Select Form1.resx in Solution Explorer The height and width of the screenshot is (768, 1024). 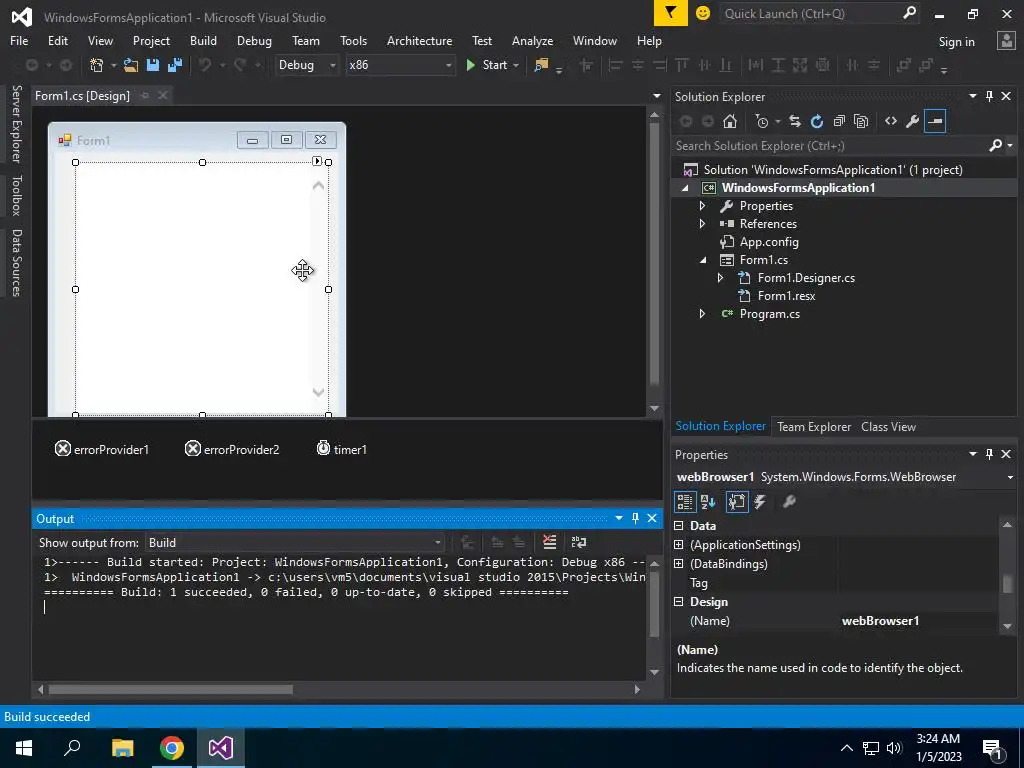pos(786,296)
